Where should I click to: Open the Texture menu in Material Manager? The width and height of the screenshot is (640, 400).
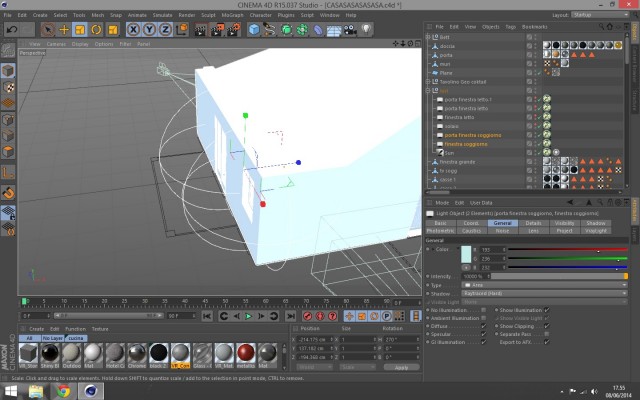(x=100, y=329)
